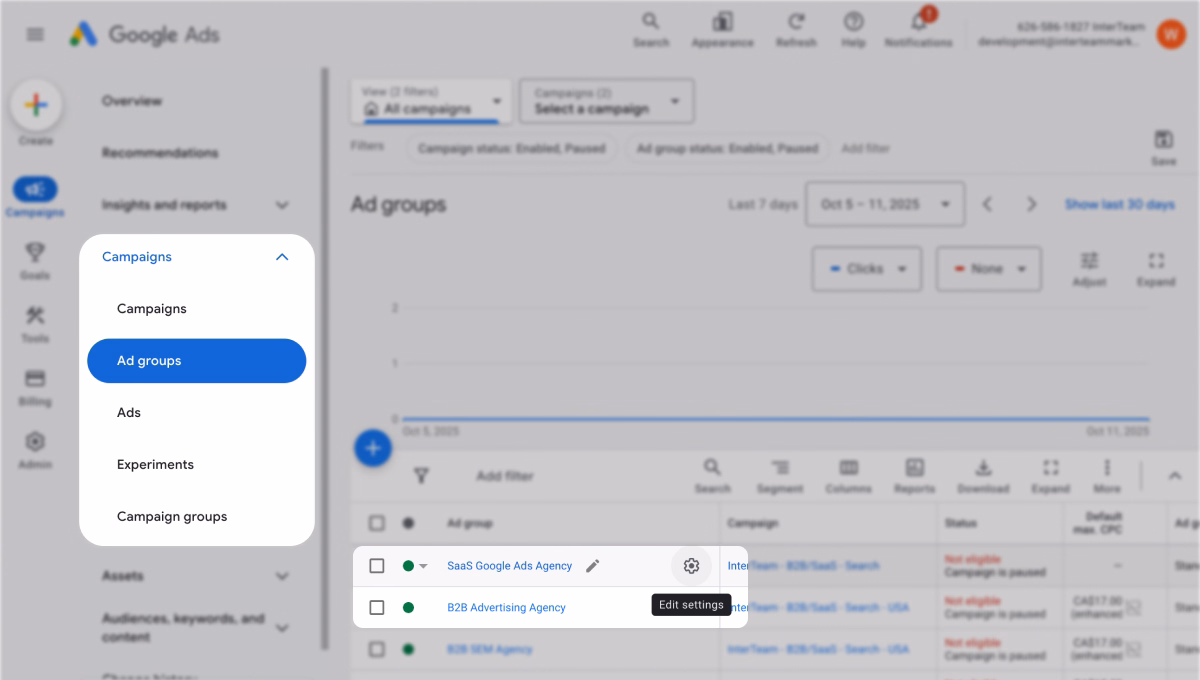Click the chart Adjust icon
The image size is (1200, 680).
[x=1089, y=268]
